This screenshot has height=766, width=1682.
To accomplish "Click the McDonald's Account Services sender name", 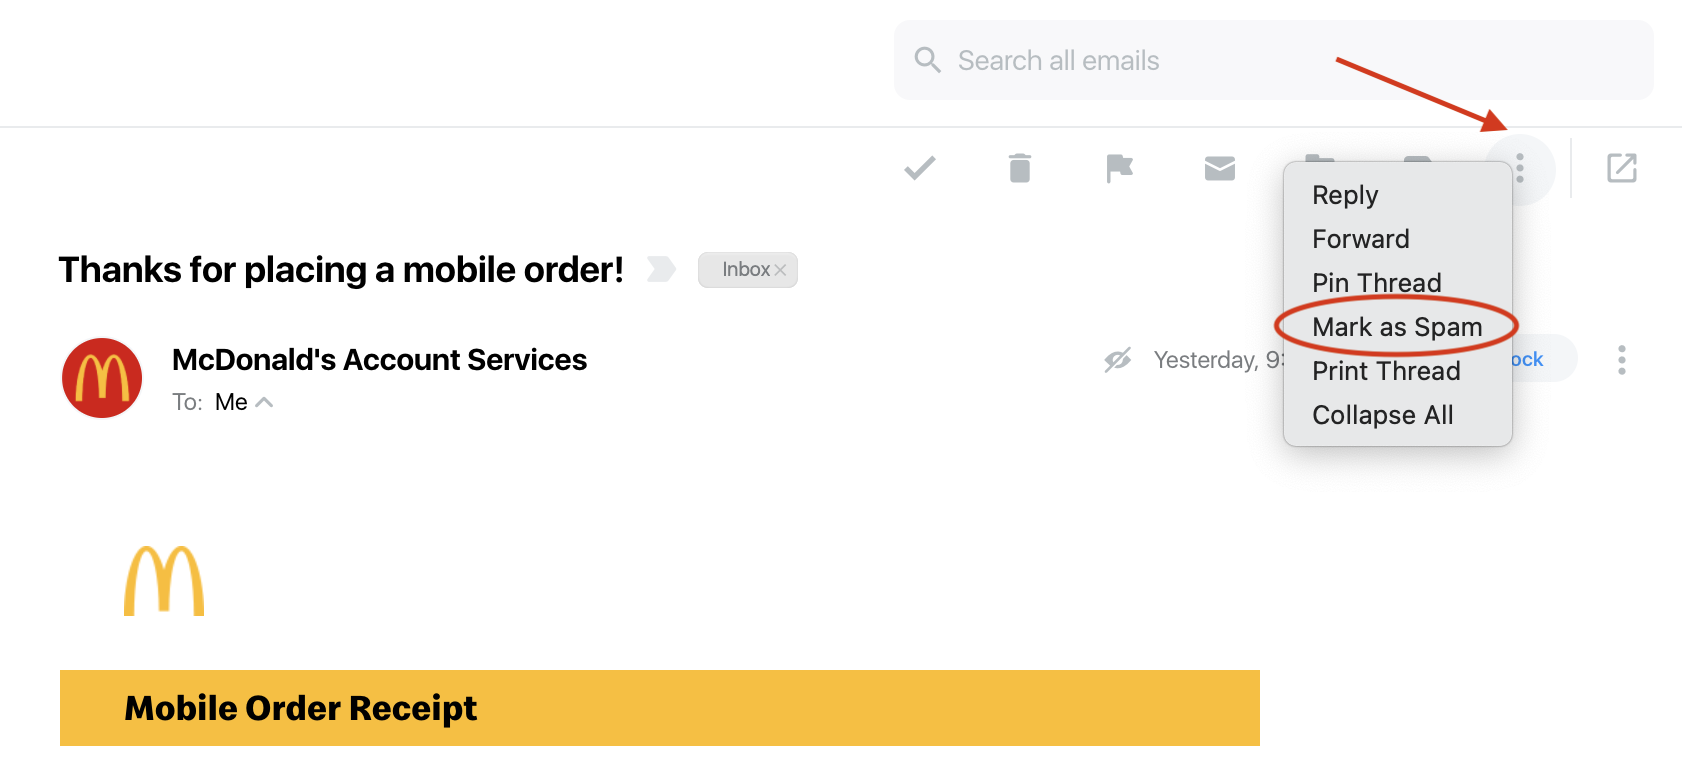I will (379, 360).
